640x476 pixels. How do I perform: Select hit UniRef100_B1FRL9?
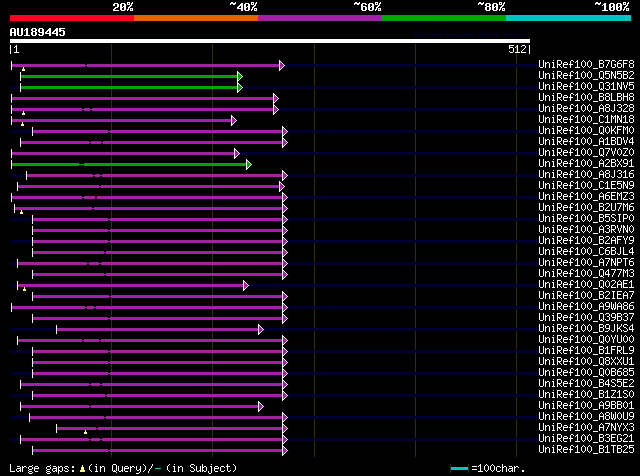tap(586, 351)
